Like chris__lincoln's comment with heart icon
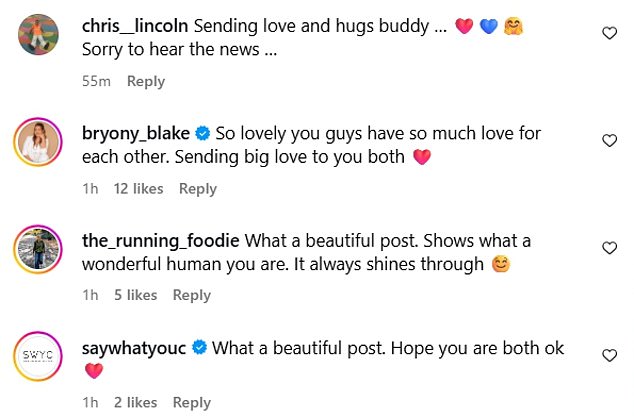 [x=609, y=33]
